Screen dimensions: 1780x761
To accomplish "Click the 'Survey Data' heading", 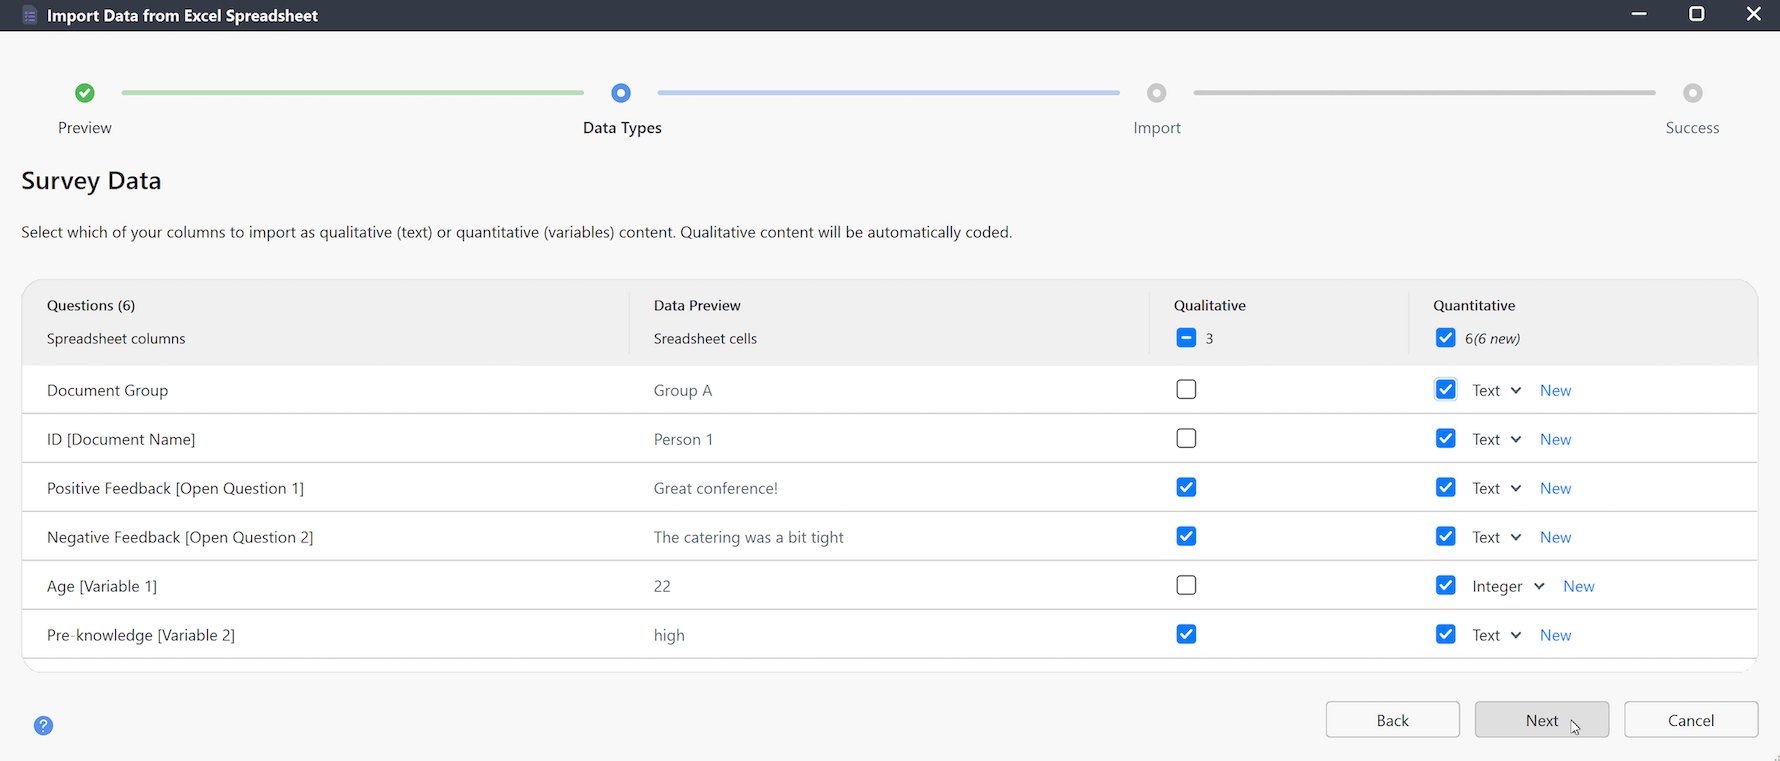I will click(91, 181).
